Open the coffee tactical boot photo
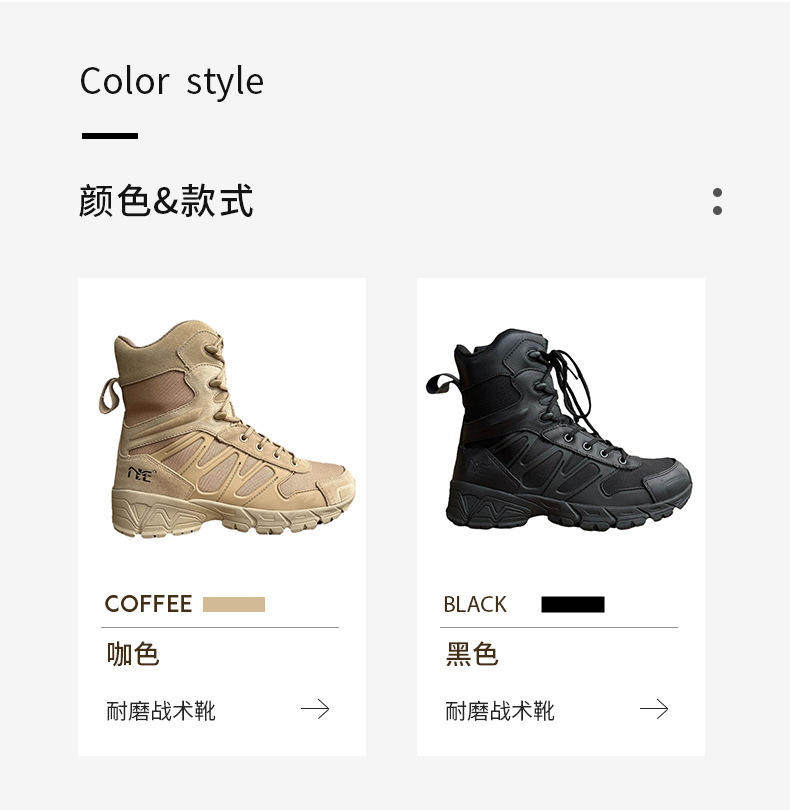This screenshot has height=810, width=790. pyautogui.click(x=228, y=430)
